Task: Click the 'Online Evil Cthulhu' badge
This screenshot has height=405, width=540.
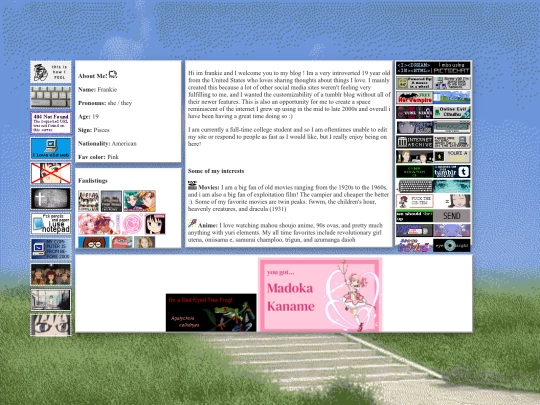Action: click(x=452, y=112)
